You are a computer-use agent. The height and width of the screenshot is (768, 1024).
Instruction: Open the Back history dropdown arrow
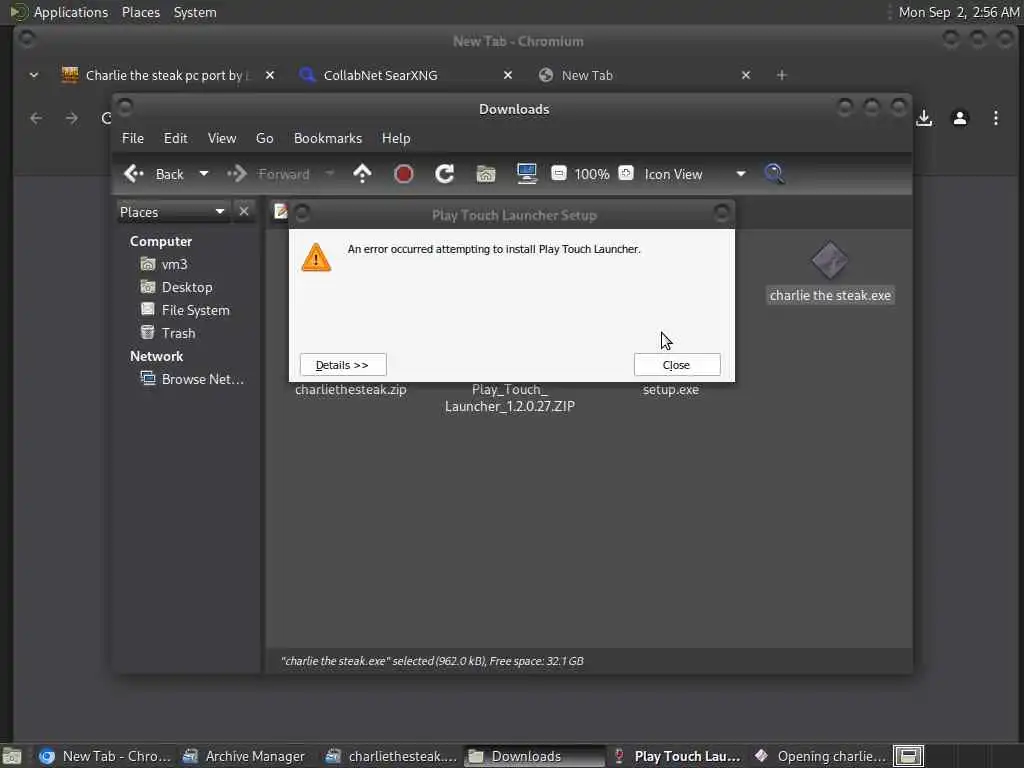click(204, 174)
